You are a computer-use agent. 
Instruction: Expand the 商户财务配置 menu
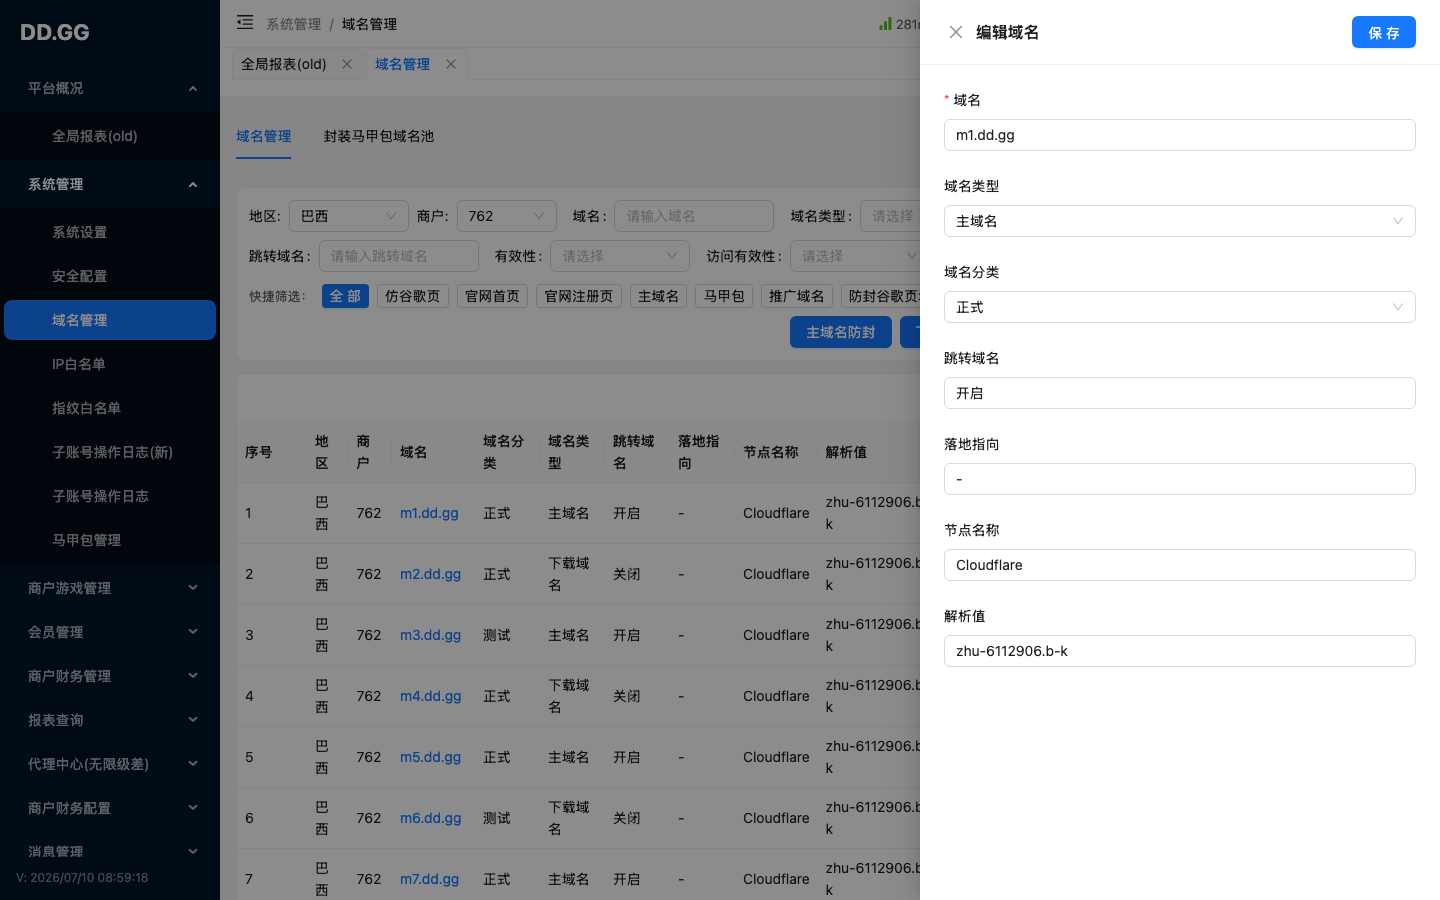click(110, 808)
